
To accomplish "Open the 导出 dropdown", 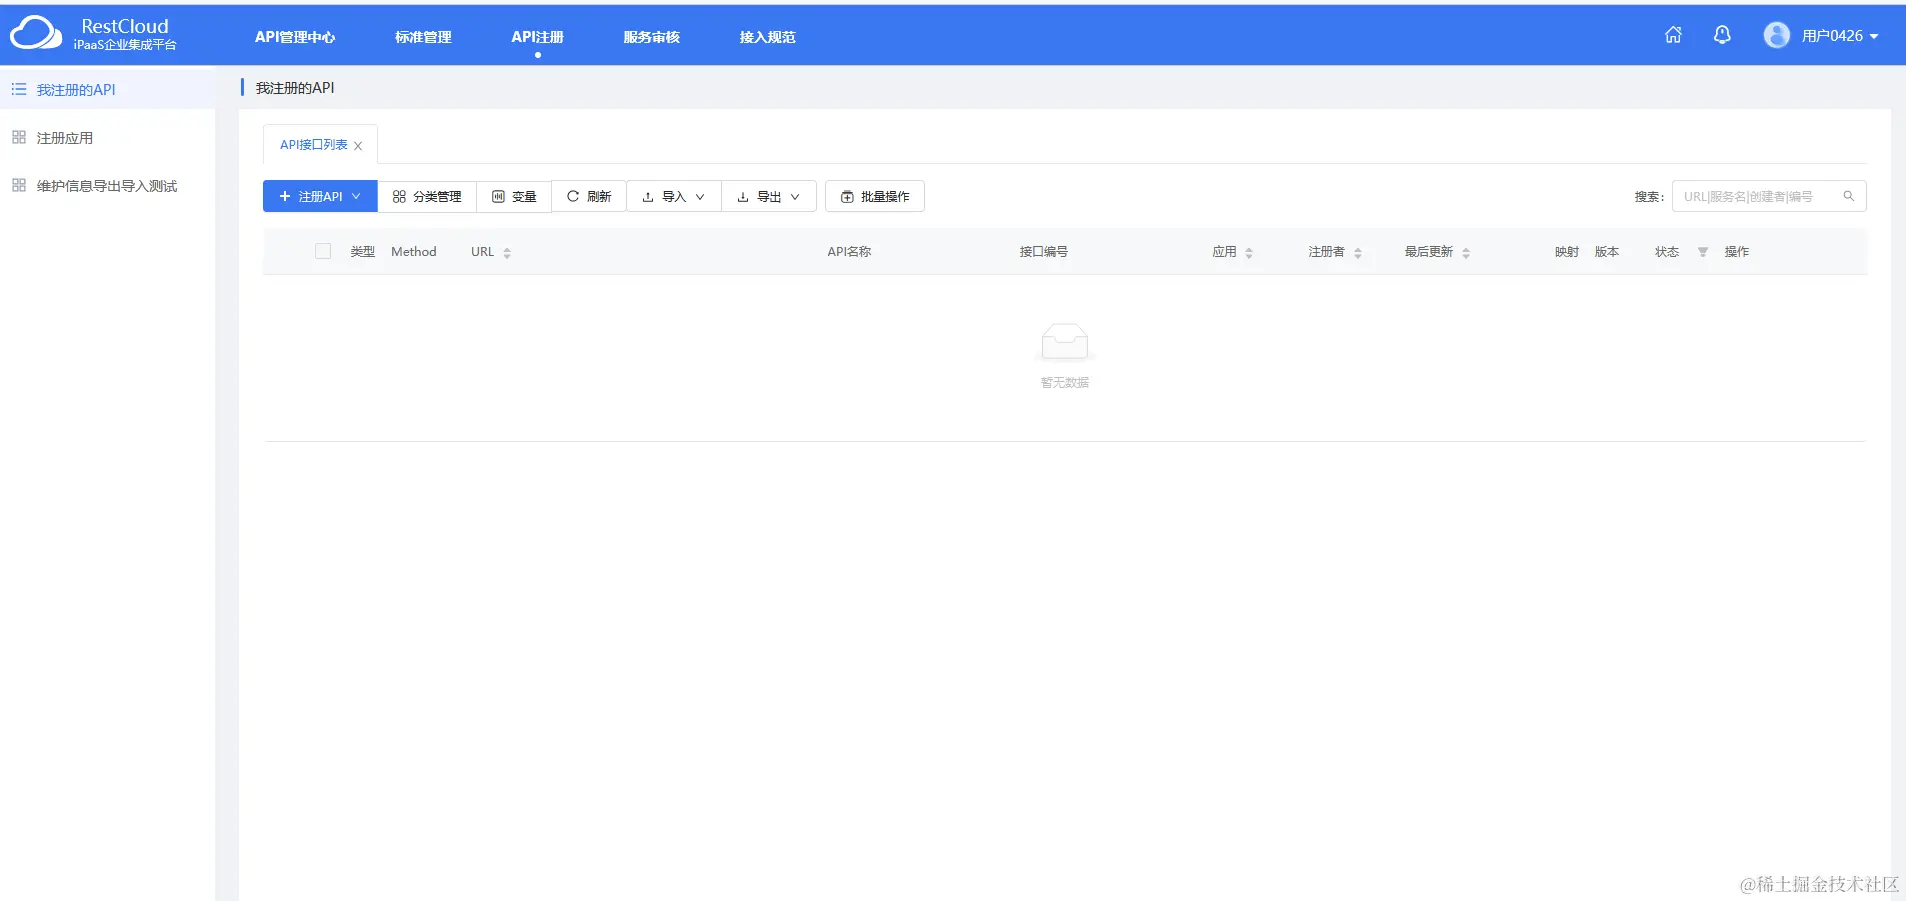I will pyautogui.click(x=769, y=196).
